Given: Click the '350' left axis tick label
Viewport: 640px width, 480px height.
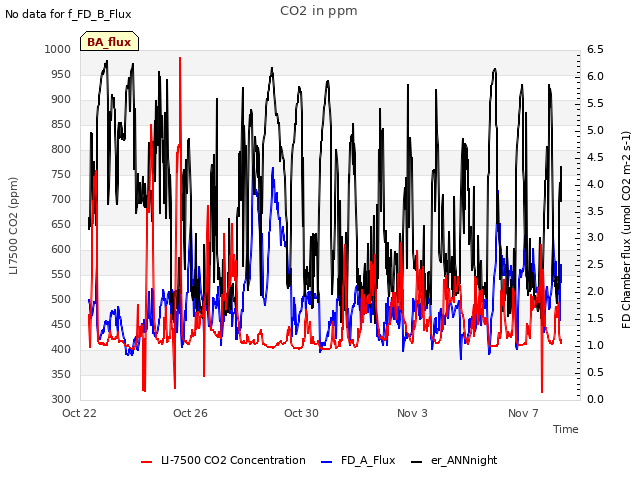Looking at the screenshot, I should tap(61, 374).
